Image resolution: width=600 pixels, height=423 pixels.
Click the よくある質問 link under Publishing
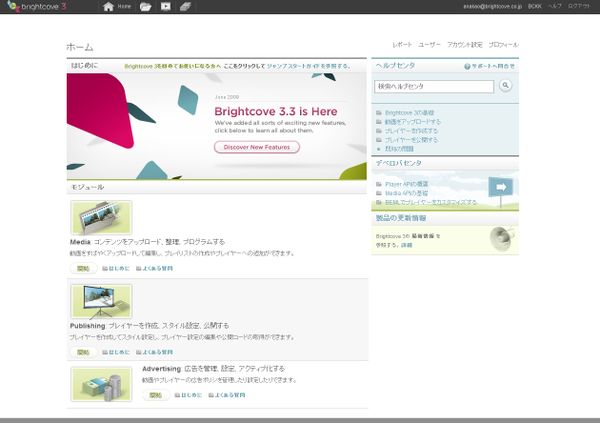pos(155,352)
